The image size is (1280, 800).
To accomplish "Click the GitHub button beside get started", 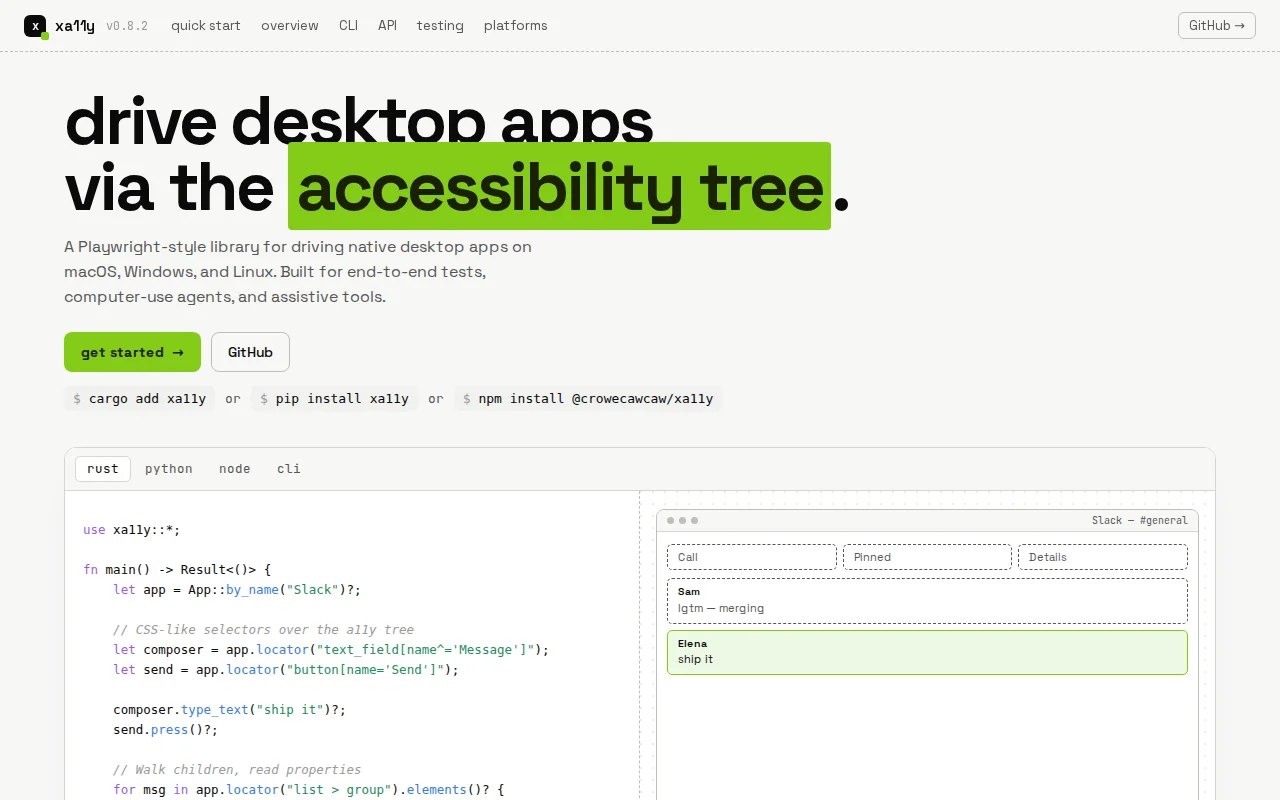I will click(x=250, y=352).
